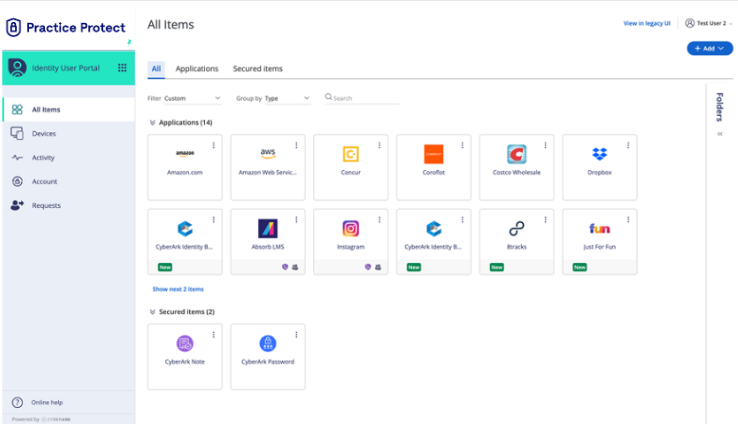The width and height of the screenshot is (738, 432).
Task: Click the shield icon on Instagram card
Action: [x=368, y=267]
